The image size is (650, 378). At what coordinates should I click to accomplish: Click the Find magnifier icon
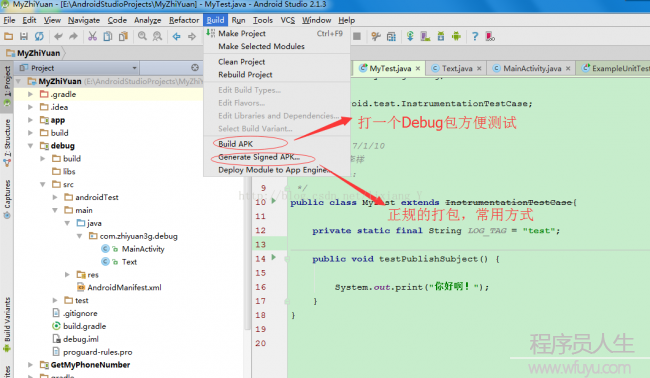(142, 36)
